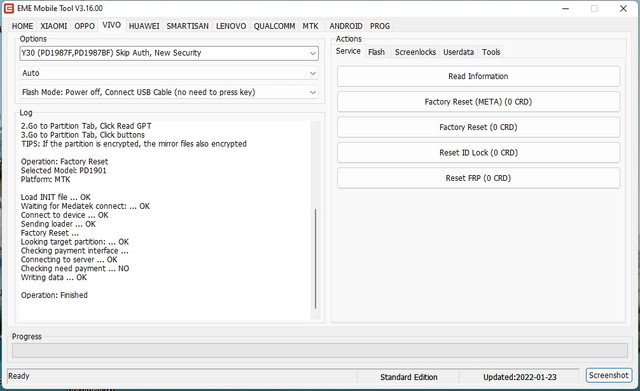This screenshot has height=391, width=640.
Task: Switch to the ANDROID tab
Action: [346, 26]
